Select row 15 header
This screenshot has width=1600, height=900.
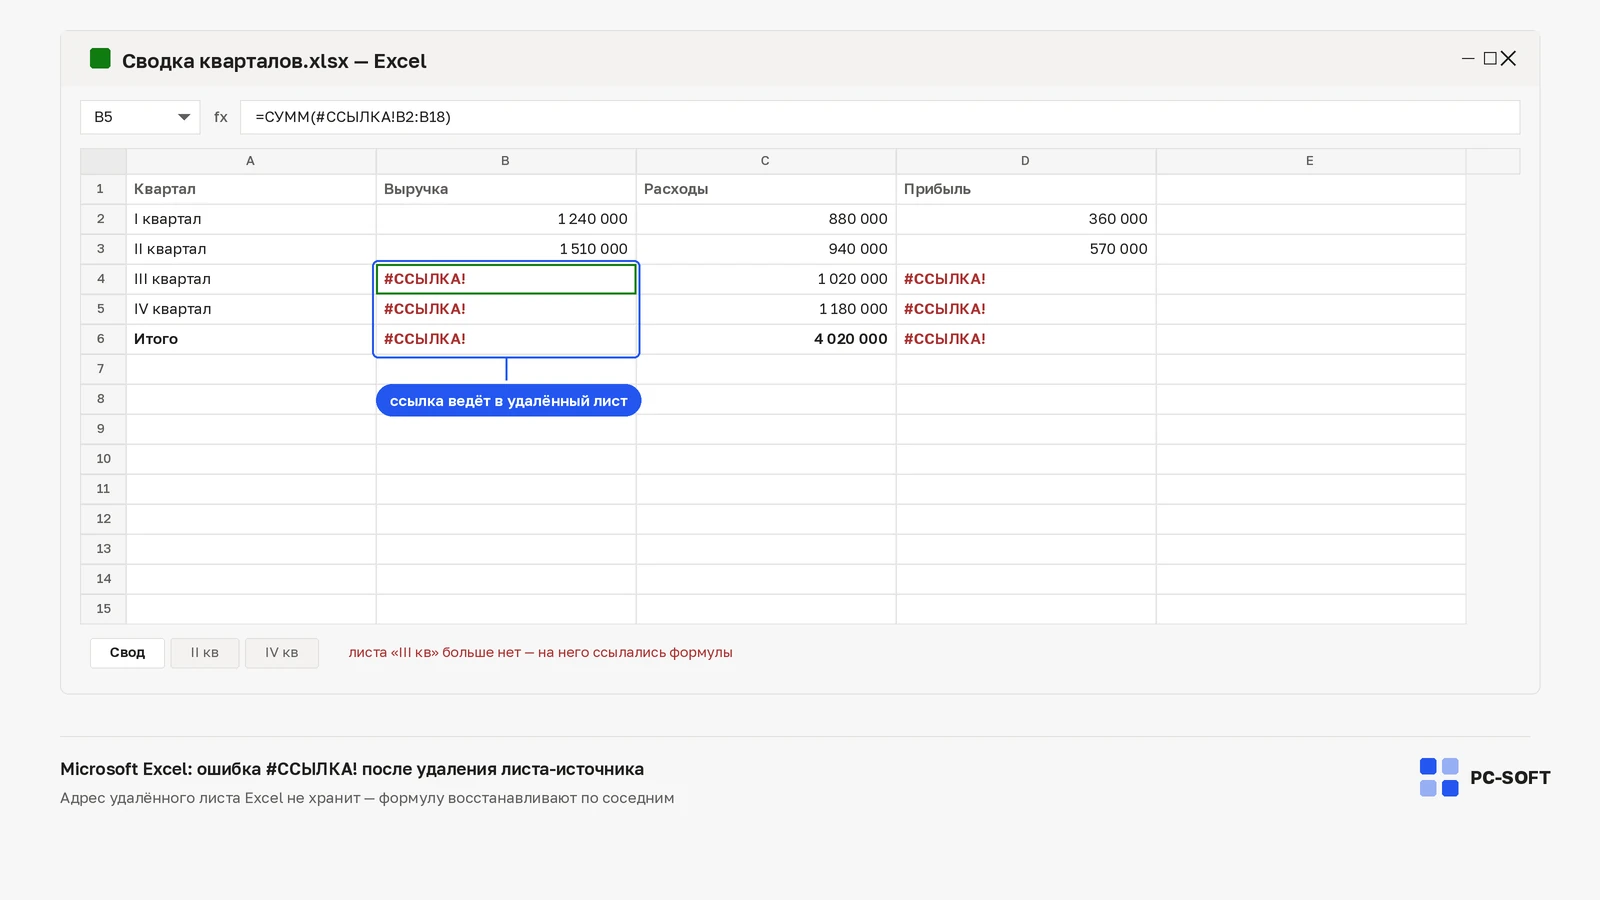click(x=103, y=609)
